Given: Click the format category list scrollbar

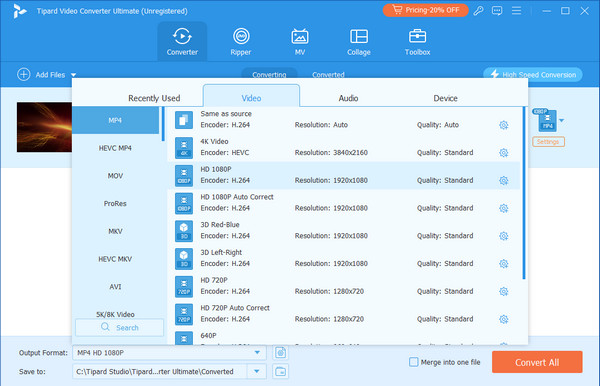Looking at the screenshot, I should click(163, 124).
